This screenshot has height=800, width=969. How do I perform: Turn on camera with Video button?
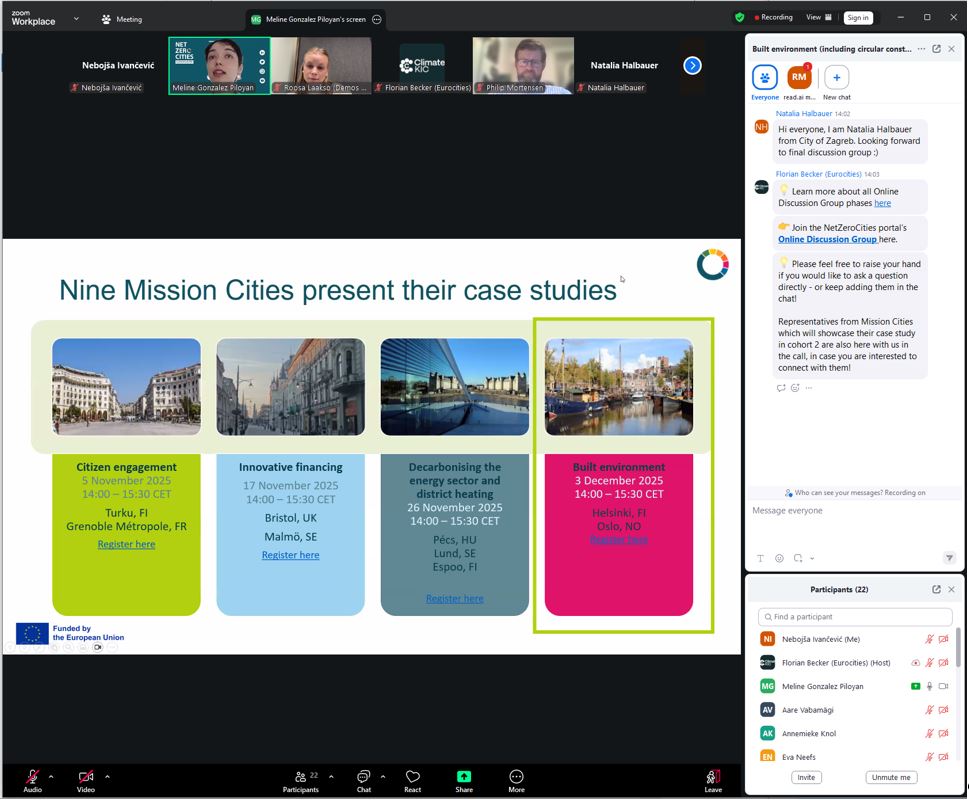pos(86,777)
